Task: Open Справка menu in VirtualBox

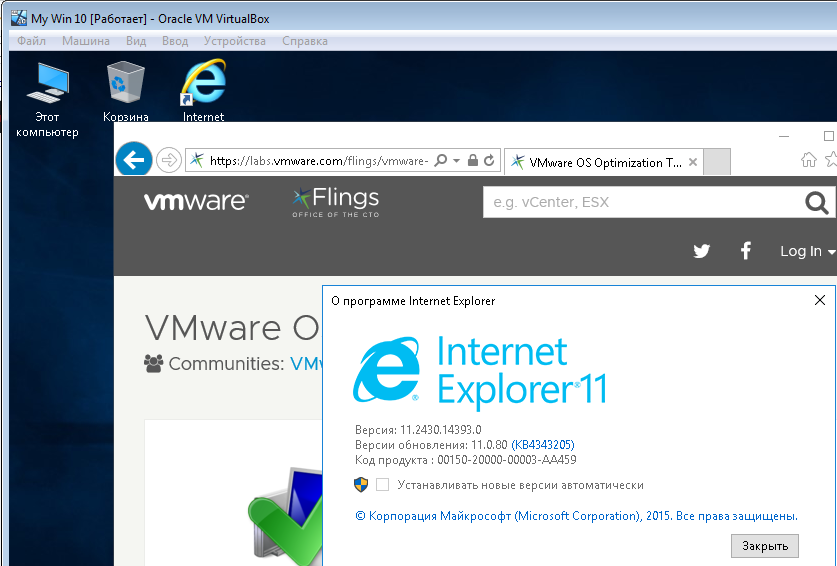Action: [305, 41]
